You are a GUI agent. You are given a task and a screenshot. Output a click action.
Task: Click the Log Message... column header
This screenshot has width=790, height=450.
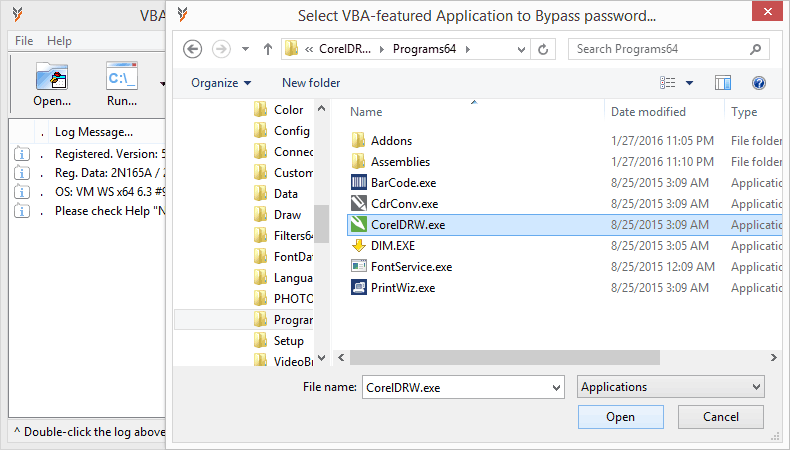coord(94,132)
